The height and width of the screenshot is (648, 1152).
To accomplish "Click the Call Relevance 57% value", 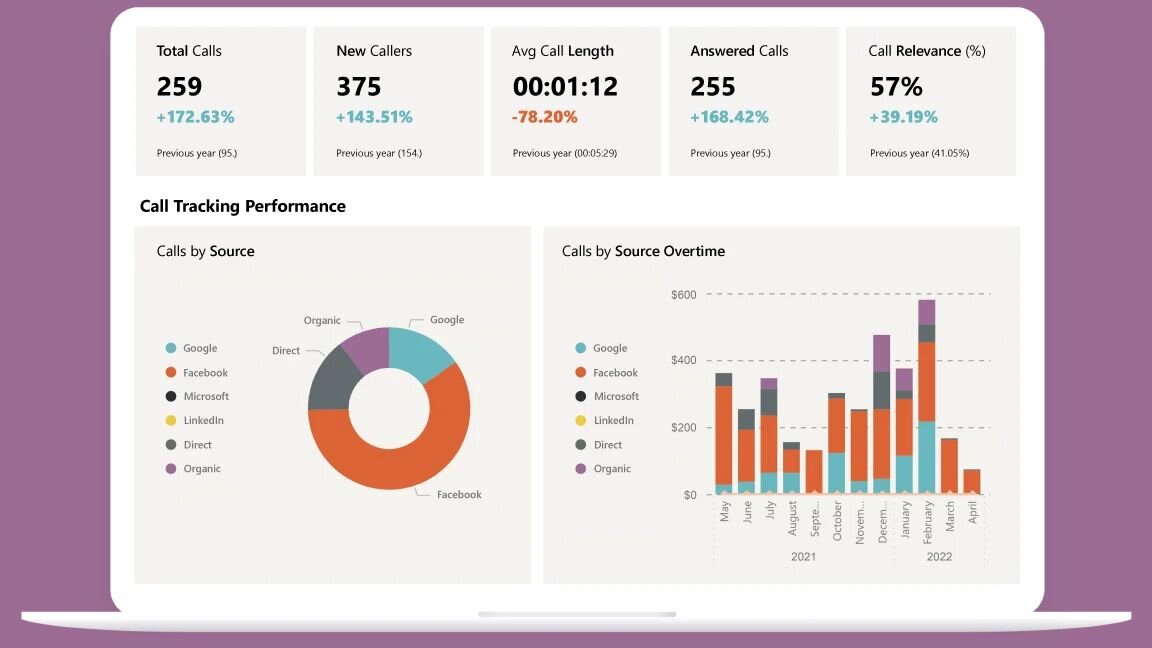I will click(x=896, y=87).
